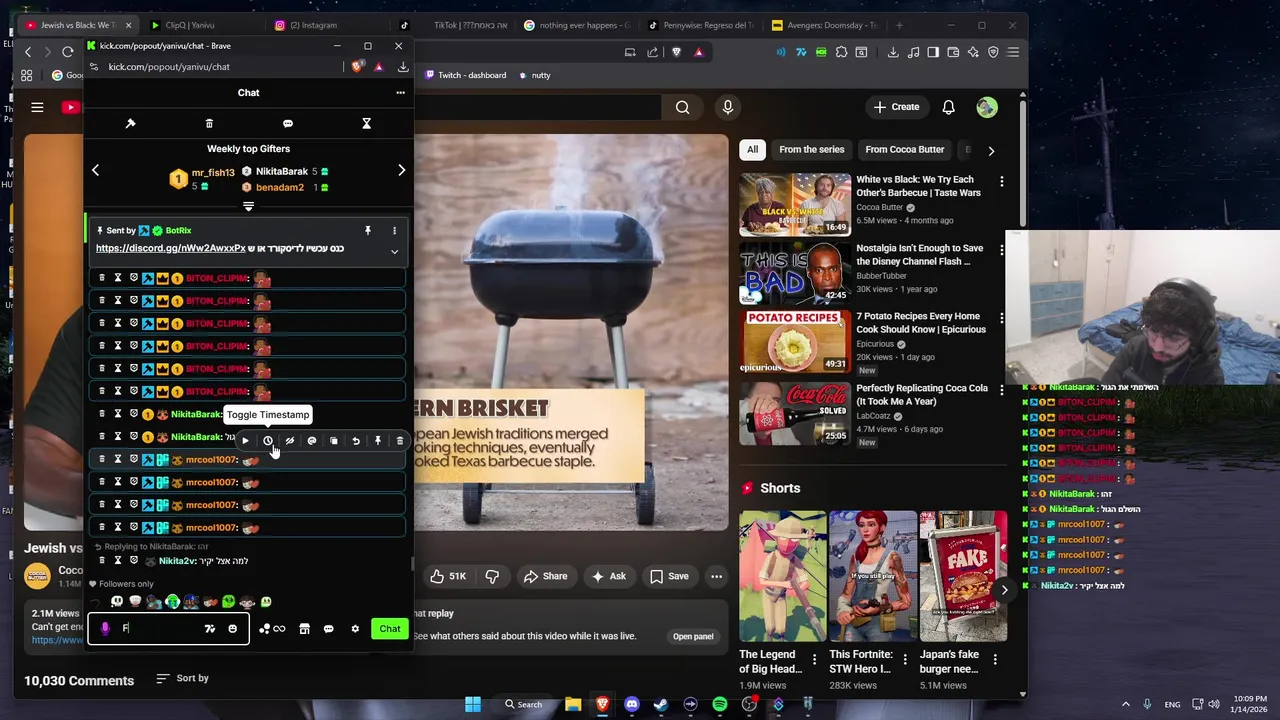
Task: Expand the pinned BotRix message chevron
Action: coord(394,252)
